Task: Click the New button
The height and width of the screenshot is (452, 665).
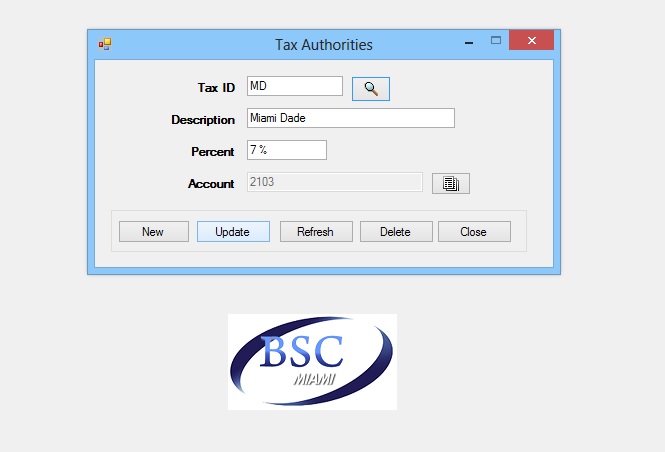Action: click(x=154, y=232)
